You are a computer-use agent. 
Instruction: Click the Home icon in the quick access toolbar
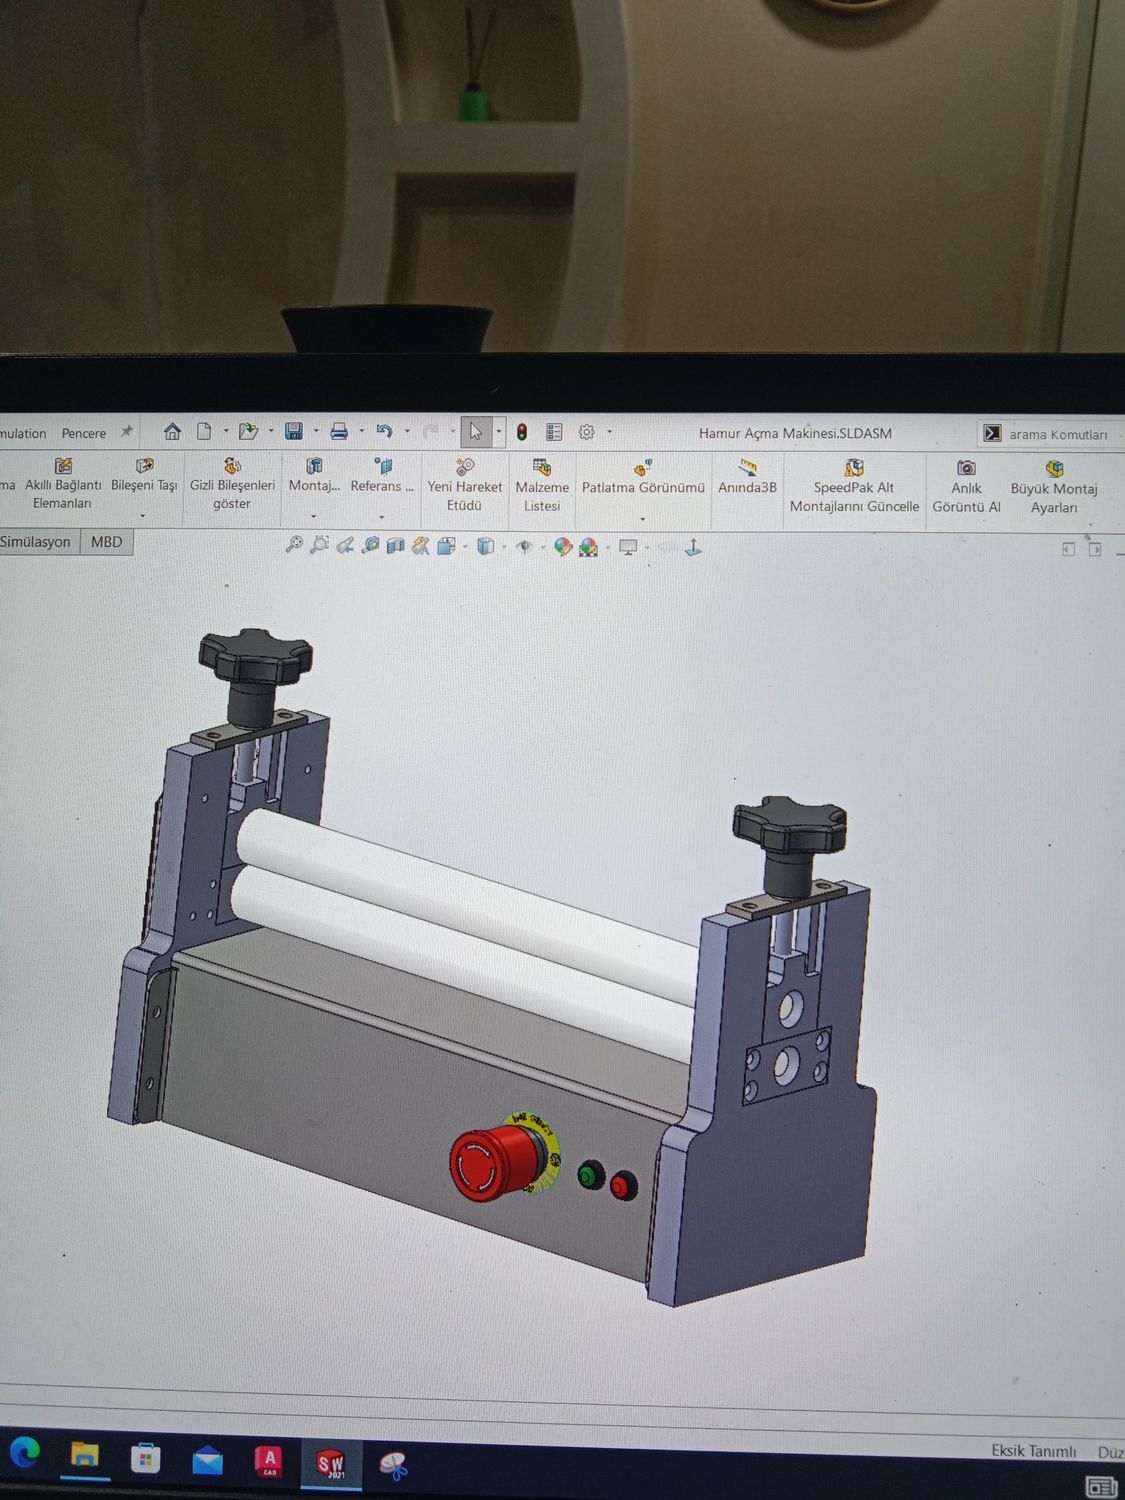172,432
